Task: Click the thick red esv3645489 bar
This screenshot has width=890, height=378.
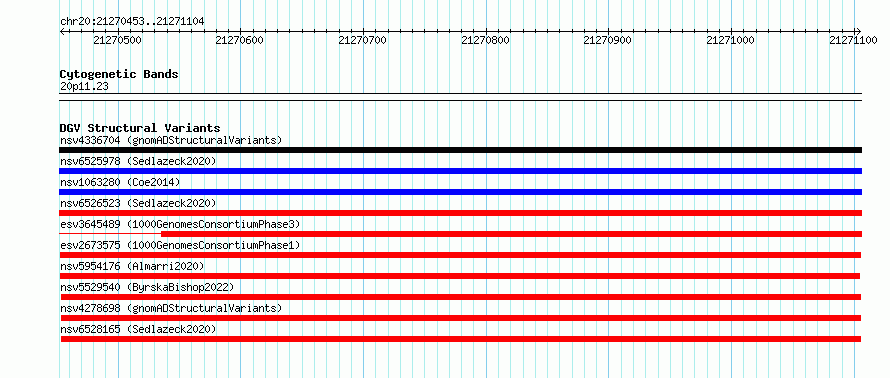Action: [x=511, y=234]
